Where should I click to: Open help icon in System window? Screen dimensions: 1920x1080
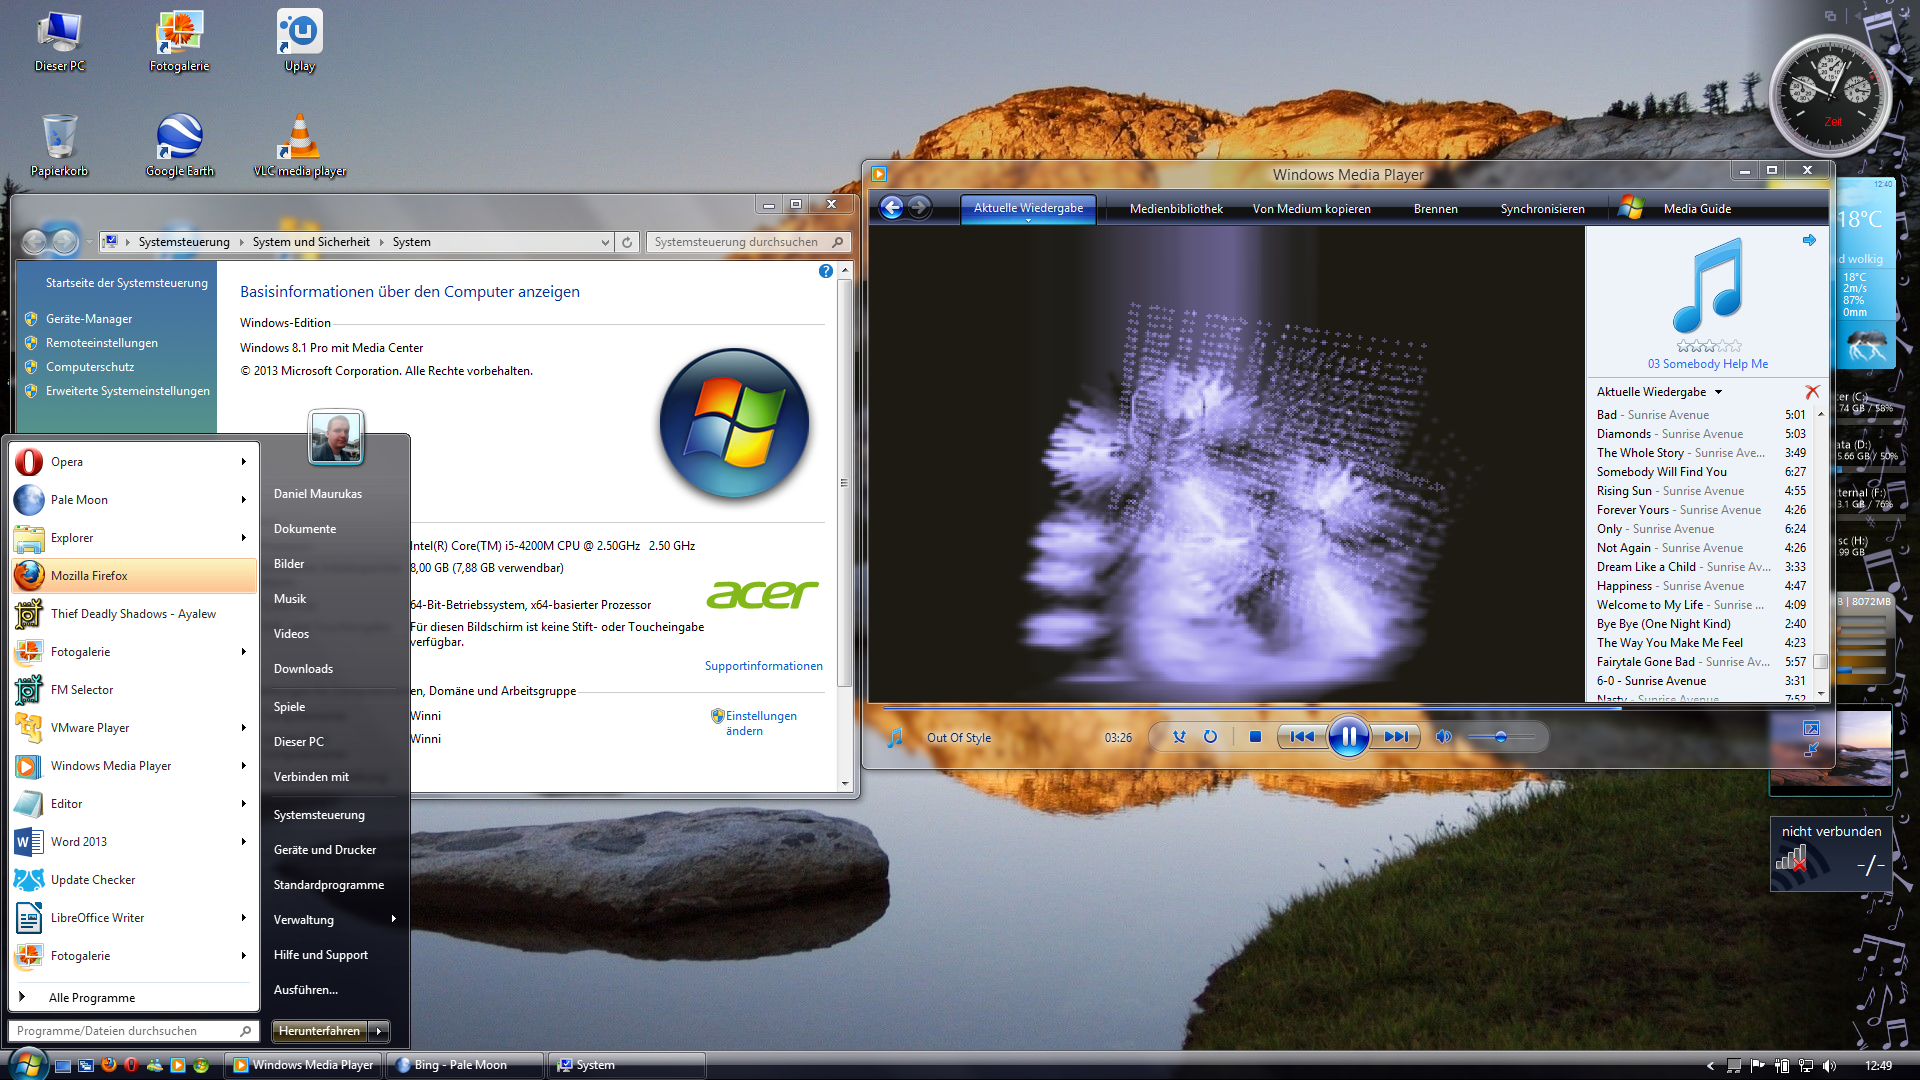point(825,271)
